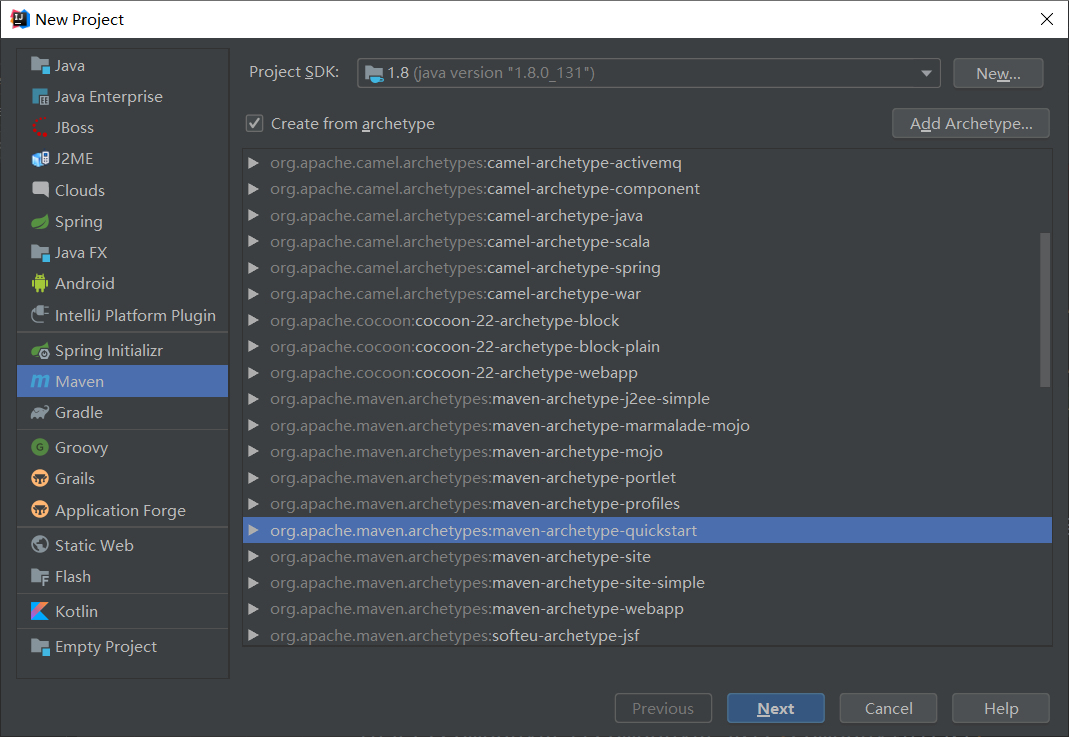1069x737 pixels.
Task: Select the Grails project type icon
Action: pyautogui.click(x=39, y=478)
